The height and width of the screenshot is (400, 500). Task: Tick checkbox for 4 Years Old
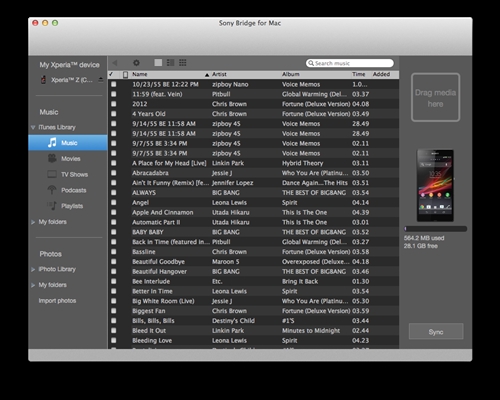coord(114,114)
